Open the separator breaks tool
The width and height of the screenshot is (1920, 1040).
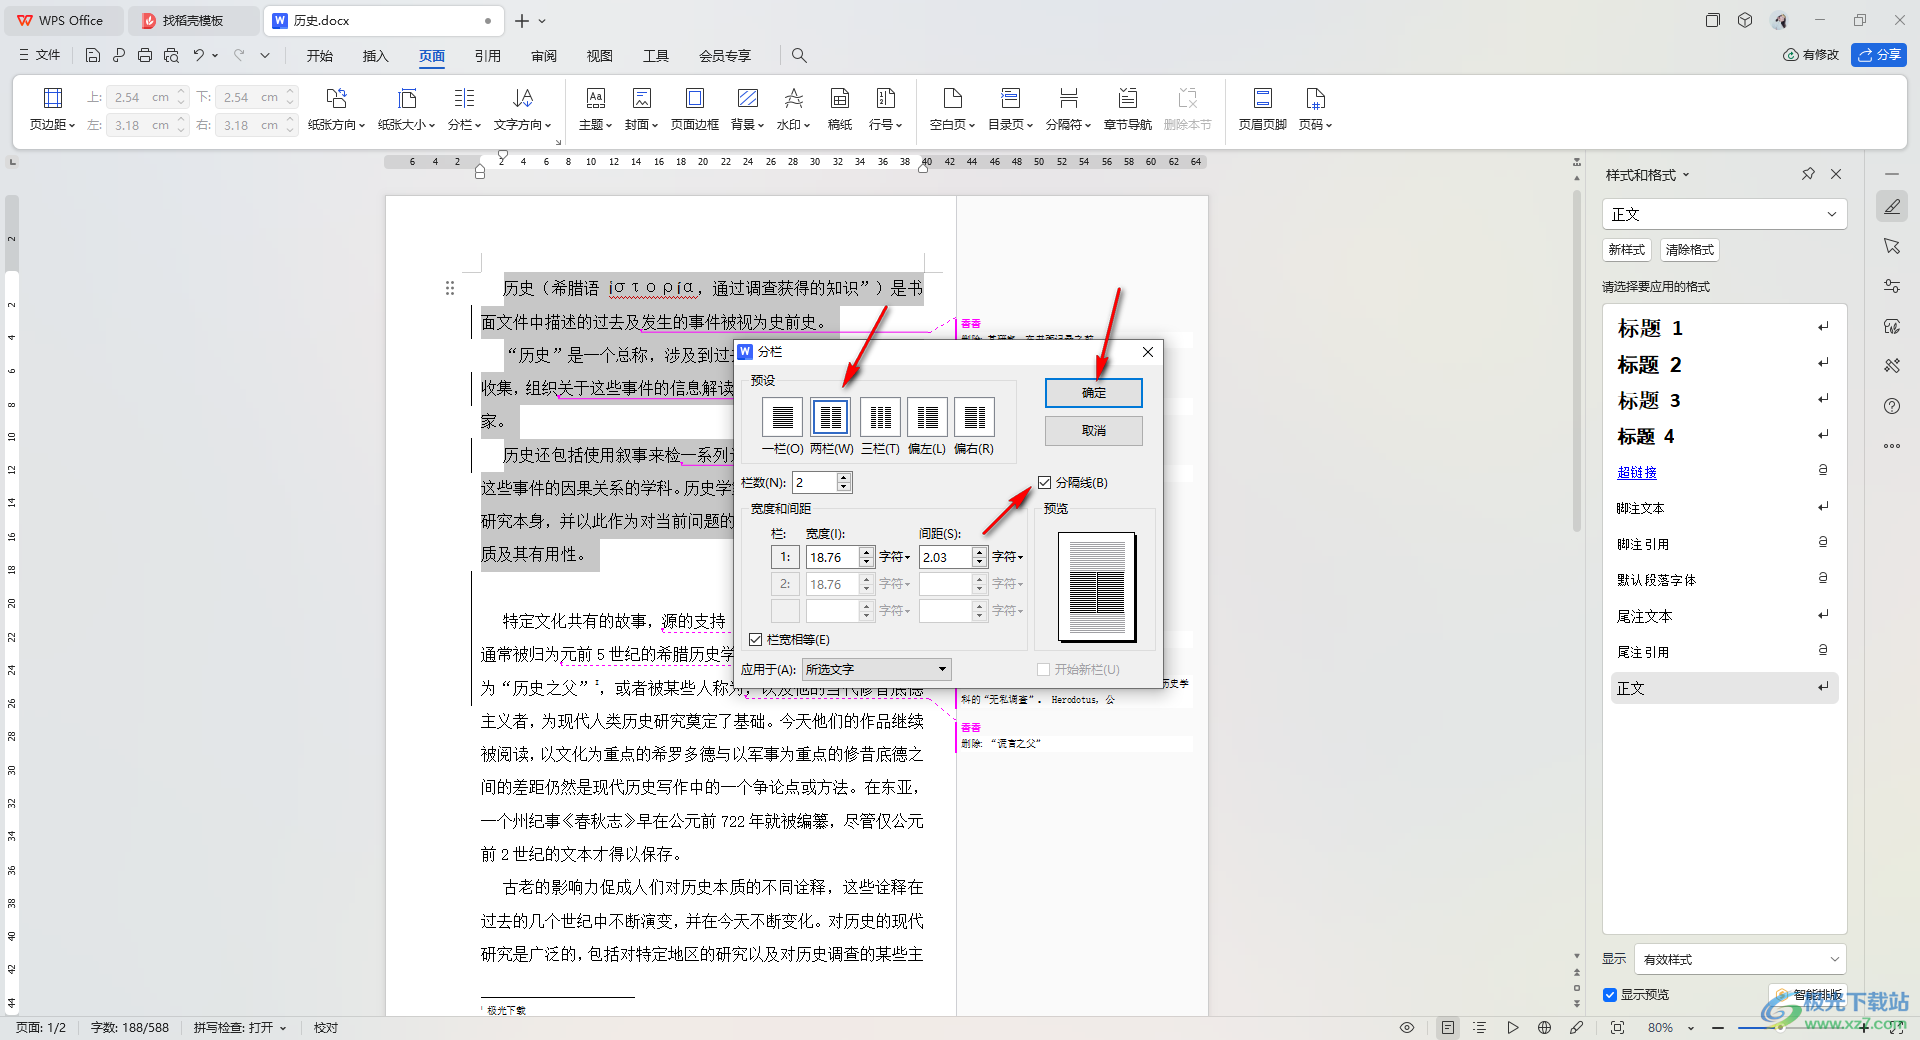[1068, 109]
